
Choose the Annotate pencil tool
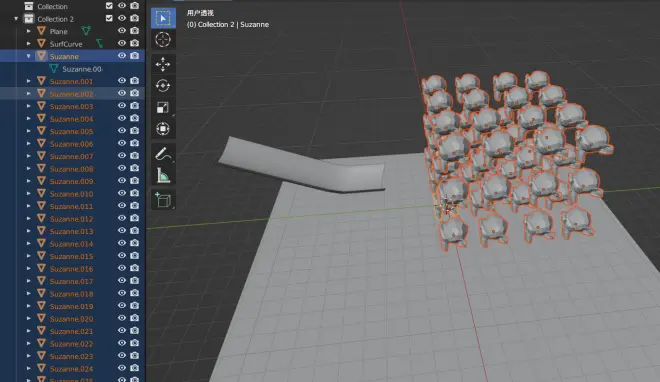point(163,154)
